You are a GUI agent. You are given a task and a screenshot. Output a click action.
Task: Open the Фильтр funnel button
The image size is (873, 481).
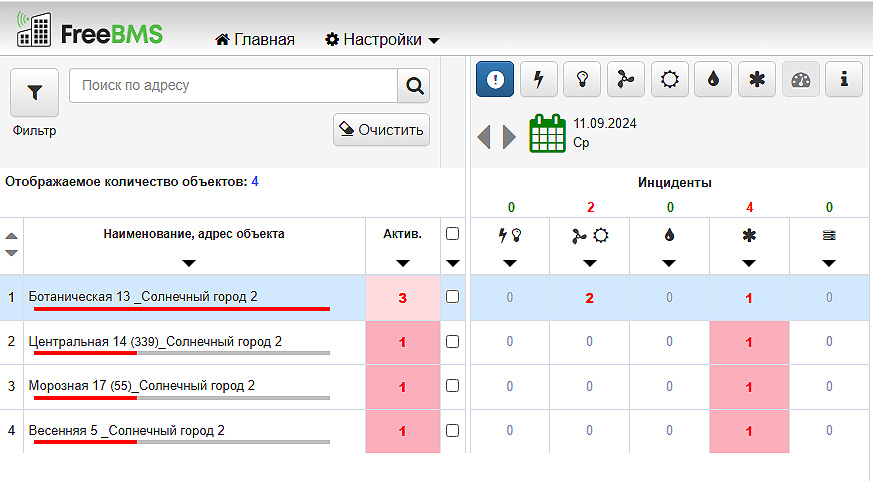(x=35, y=92)
